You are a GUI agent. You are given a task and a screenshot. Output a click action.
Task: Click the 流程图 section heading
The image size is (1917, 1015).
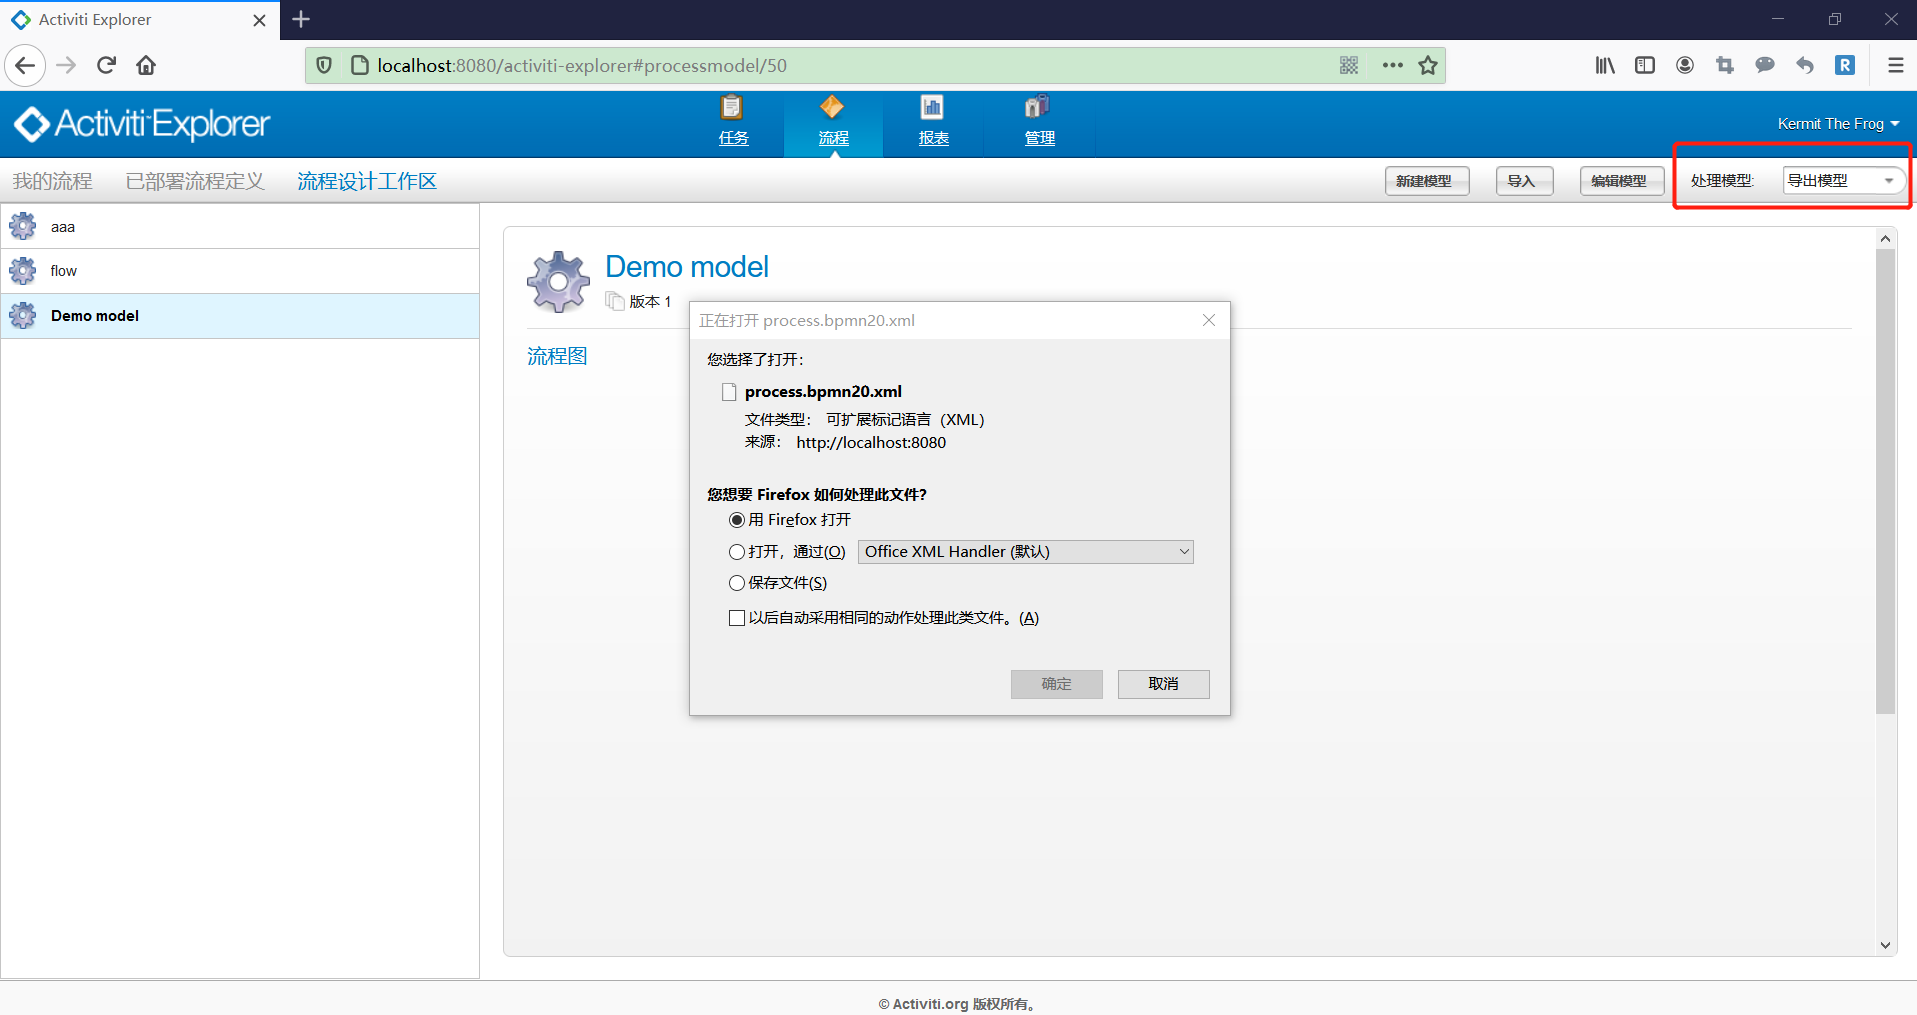click(557, 357)
